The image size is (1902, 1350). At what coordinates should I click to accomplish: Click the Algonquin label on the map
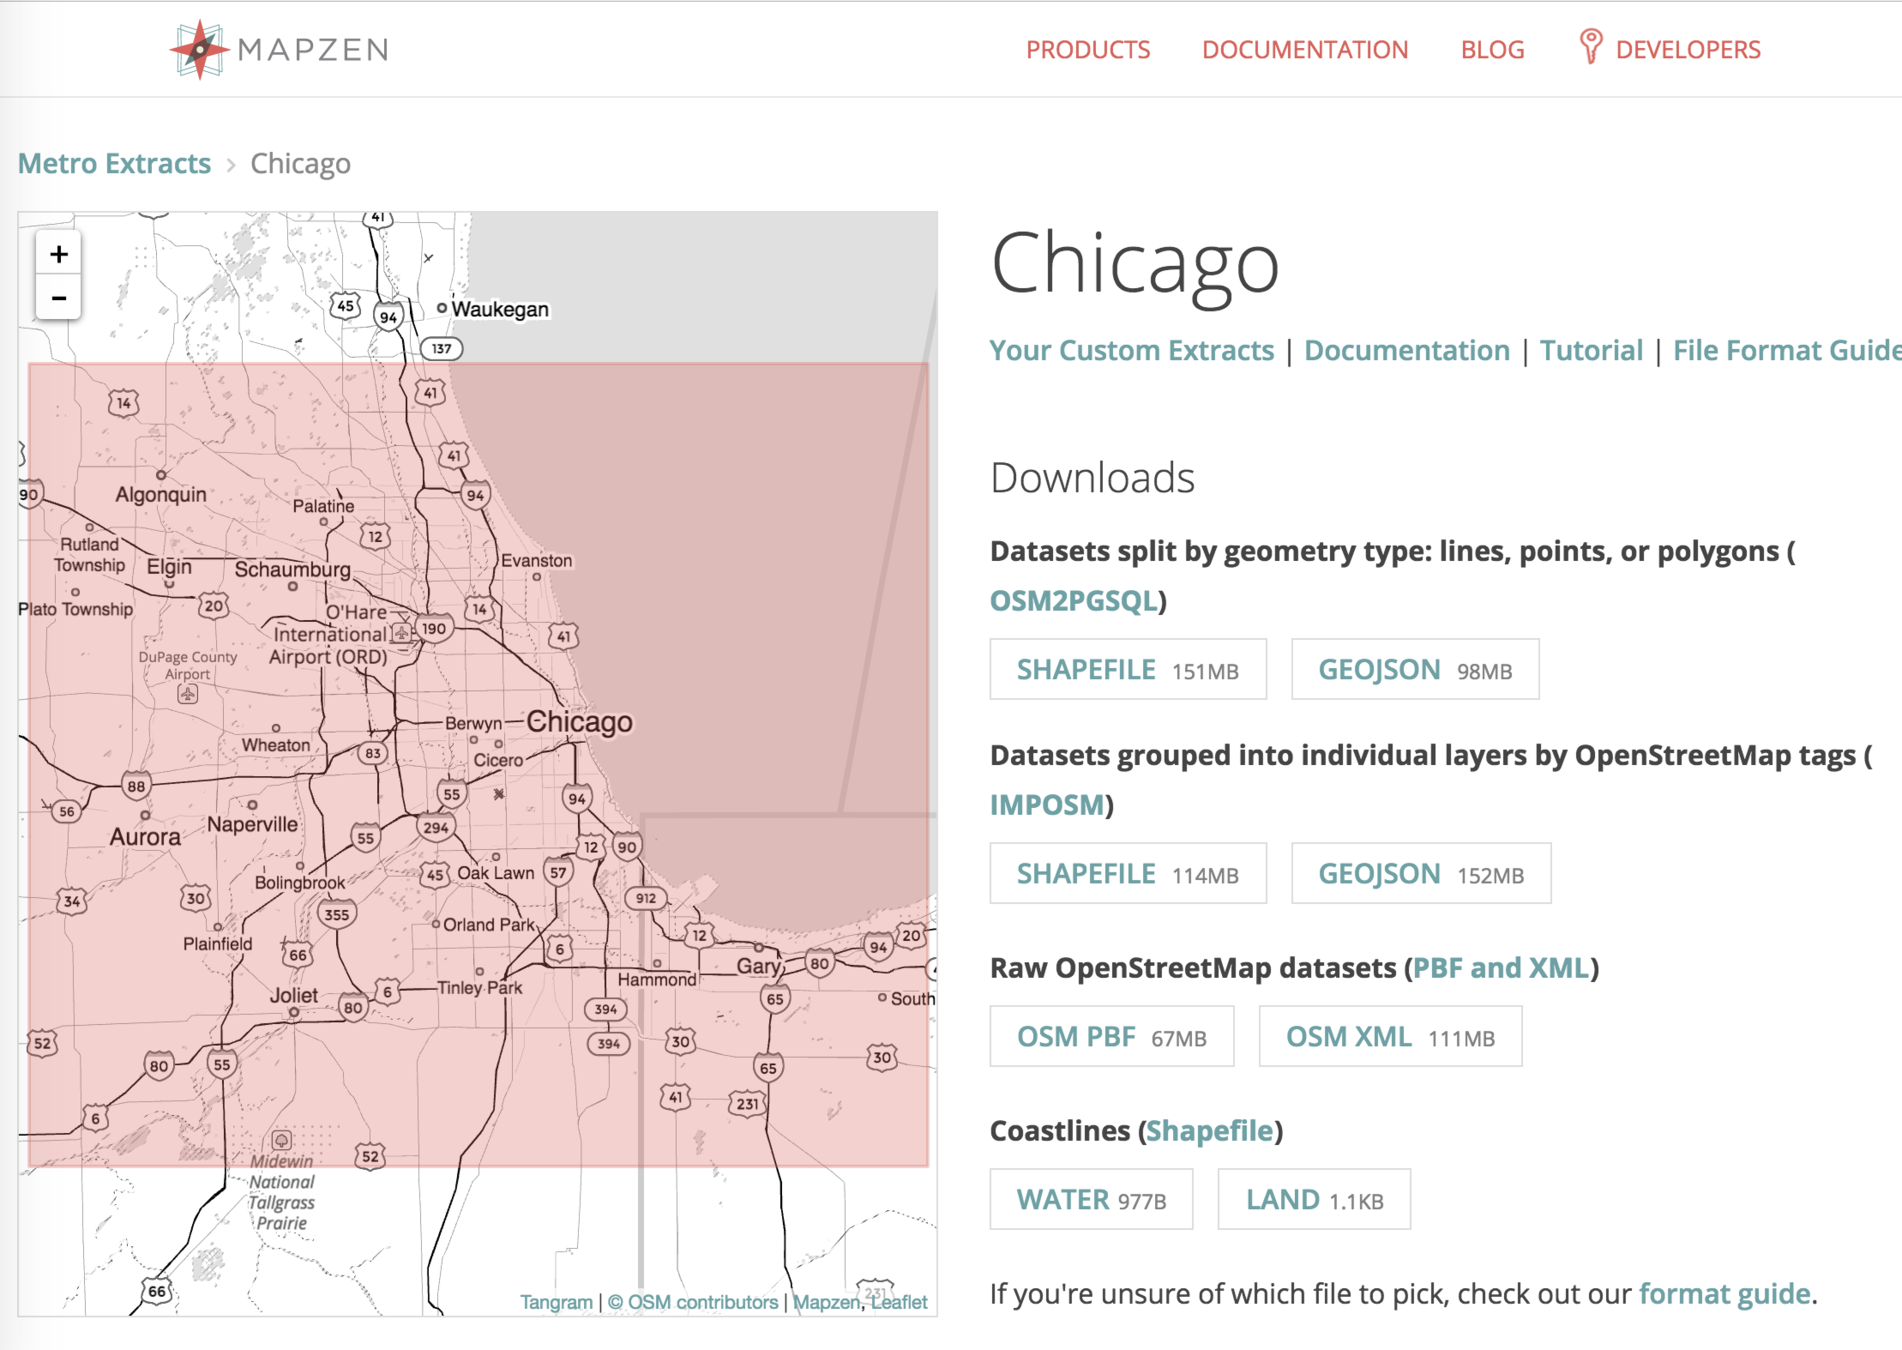161,494
